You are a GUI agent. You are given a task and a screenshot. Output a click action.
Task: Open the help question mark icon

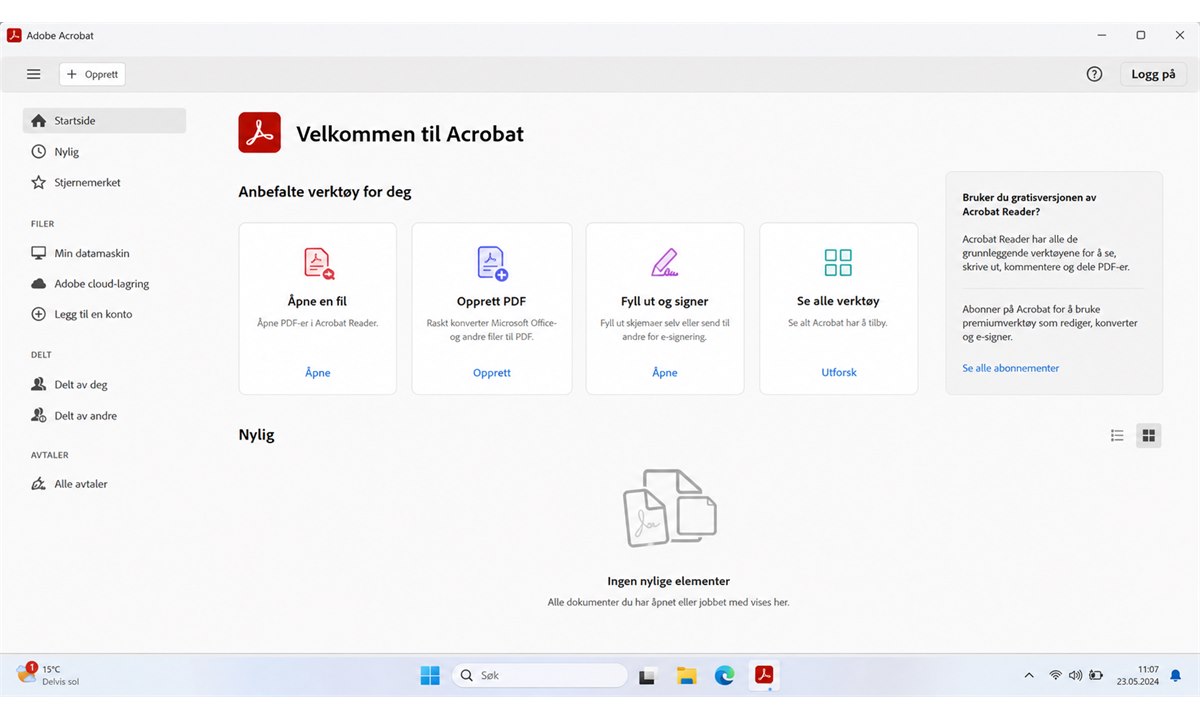coord(1094,74)
